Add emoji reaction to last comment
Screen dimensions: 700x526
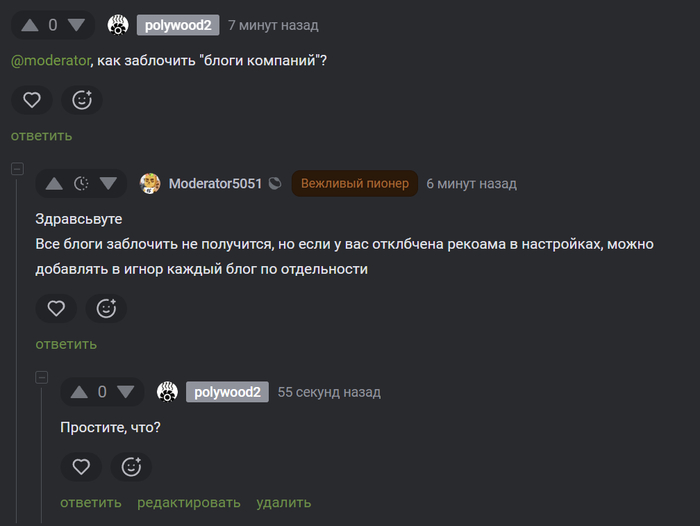coord(131,467)
